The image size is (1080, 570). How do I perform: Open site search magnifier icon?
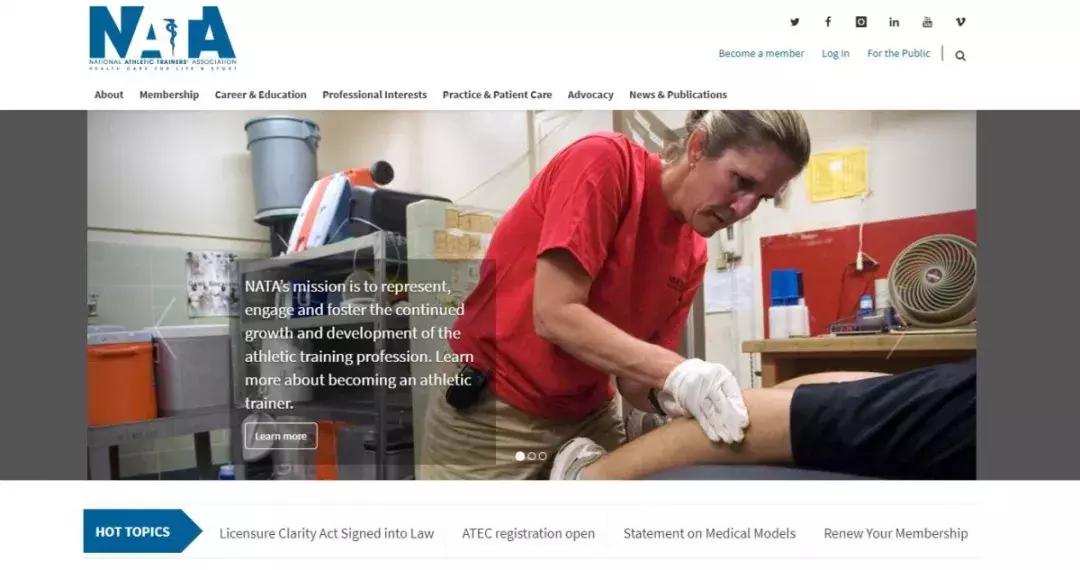tap(960, 56)
